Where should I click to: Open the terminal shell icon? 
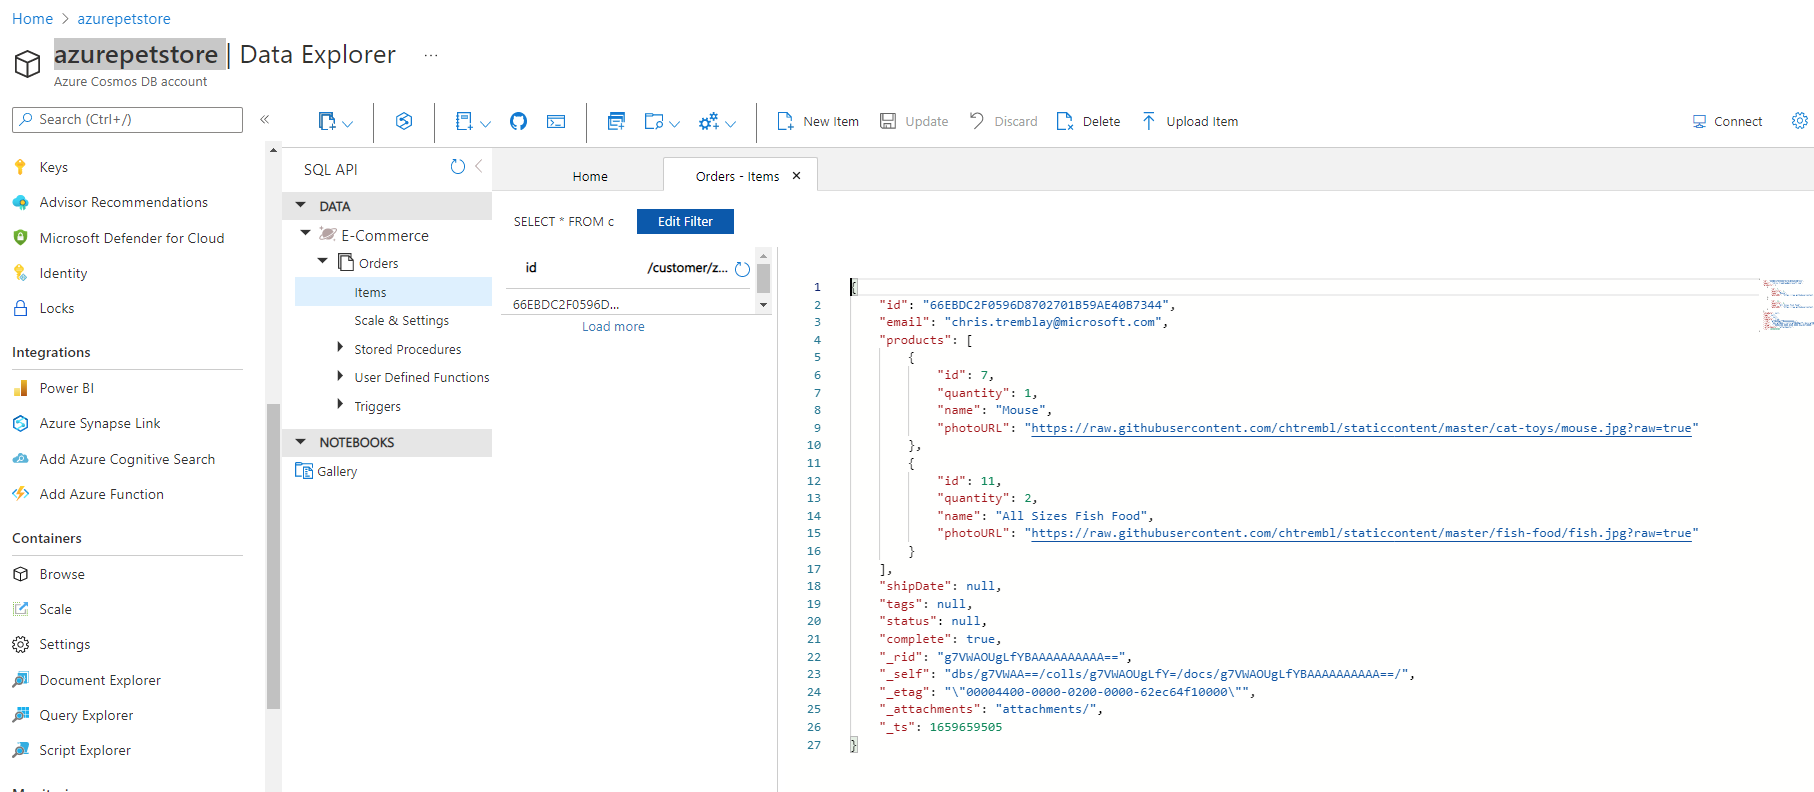click(556, 121)
